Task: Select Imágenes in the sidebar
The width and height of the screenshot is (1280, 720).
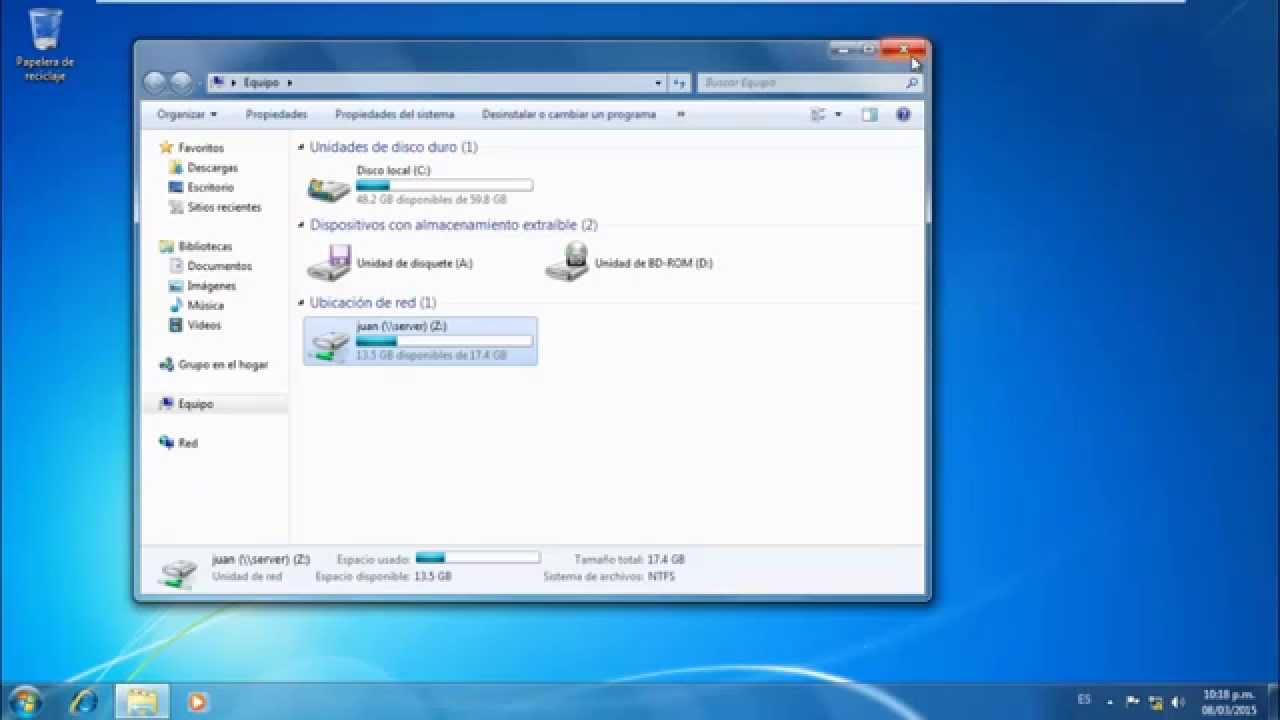Action: click(x=212, y=286)
